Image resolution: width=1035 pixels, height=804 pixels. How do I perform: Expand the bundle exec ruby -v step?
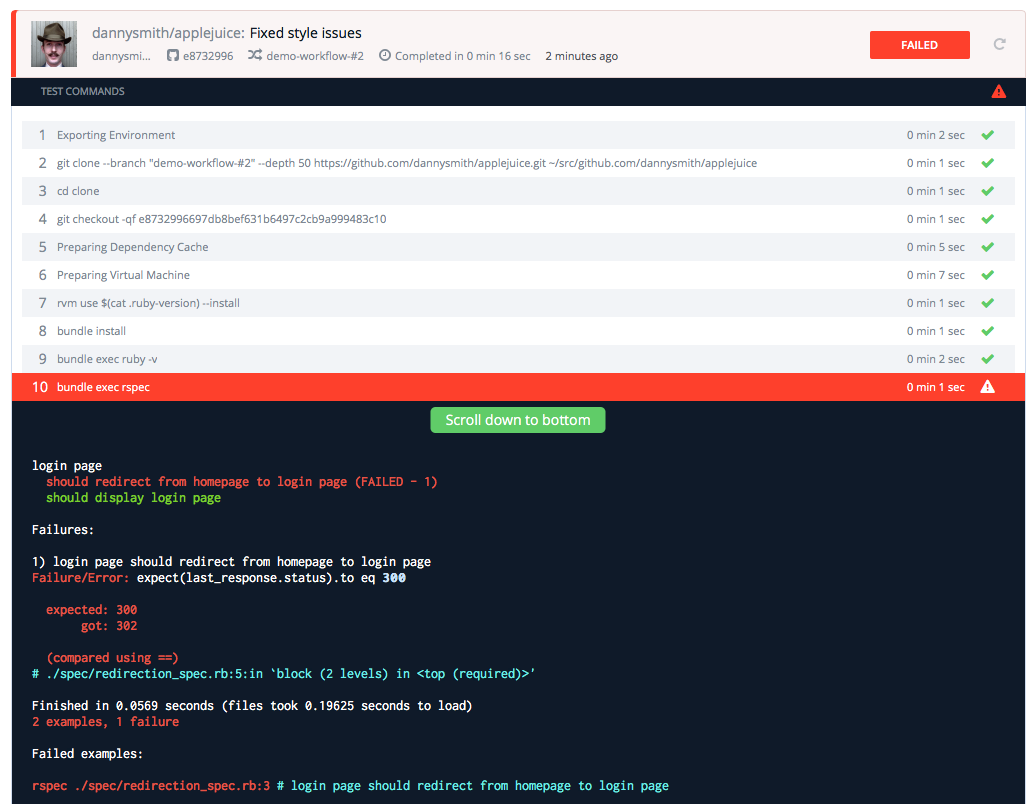point(518,359)
